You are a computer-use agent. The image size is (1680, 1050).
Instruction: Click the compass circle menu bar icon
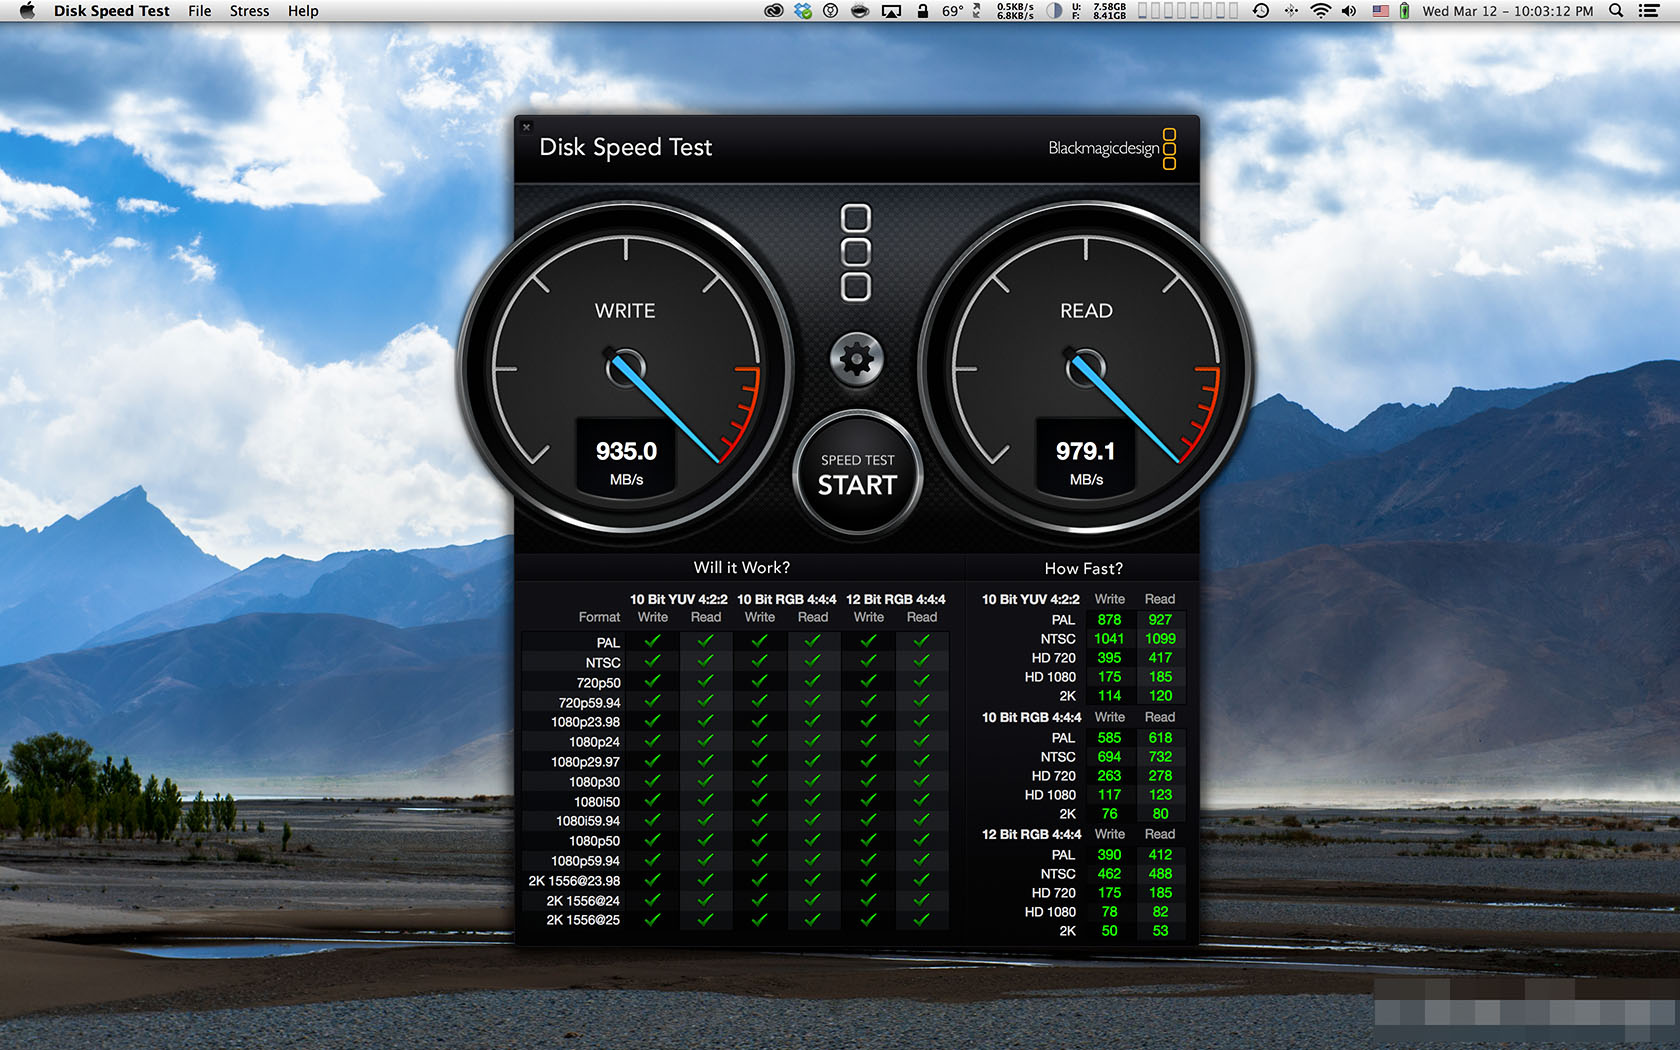click(830, 11)
